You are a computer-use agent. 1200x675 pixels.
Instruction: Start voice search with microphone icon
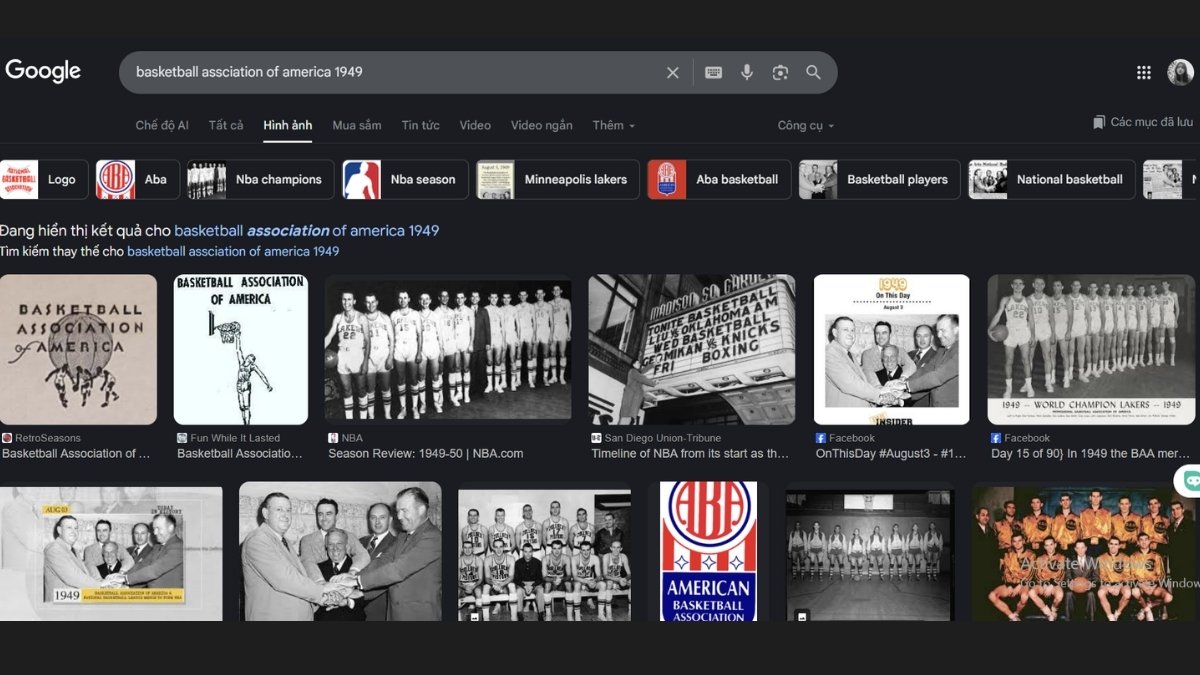pos(746,73)
